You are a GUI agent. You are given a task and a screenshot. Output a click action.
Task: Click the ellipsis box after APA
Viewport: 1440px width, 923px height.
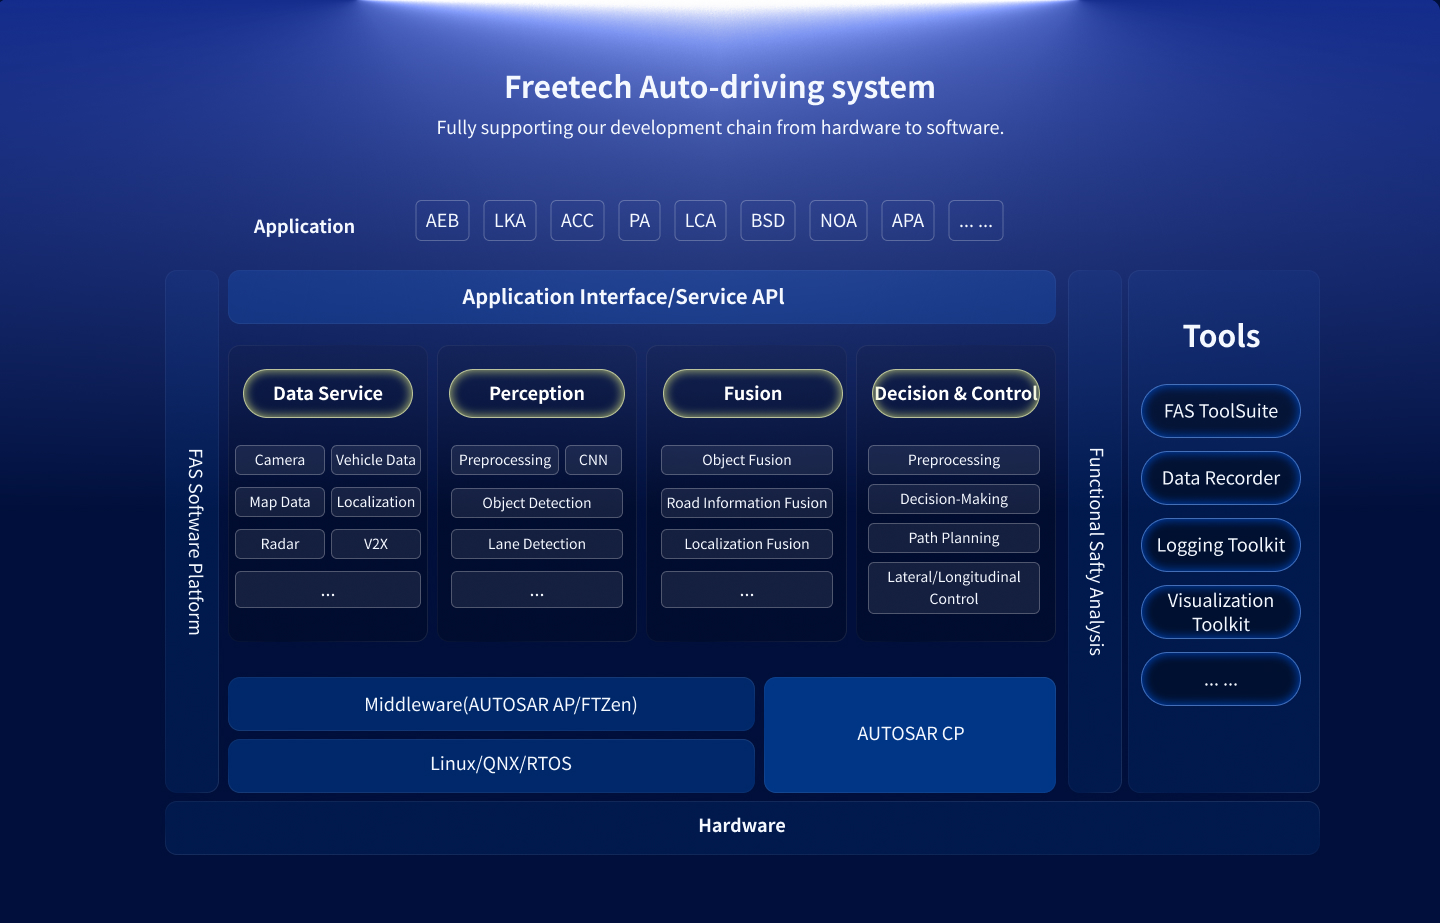(976, 220)
